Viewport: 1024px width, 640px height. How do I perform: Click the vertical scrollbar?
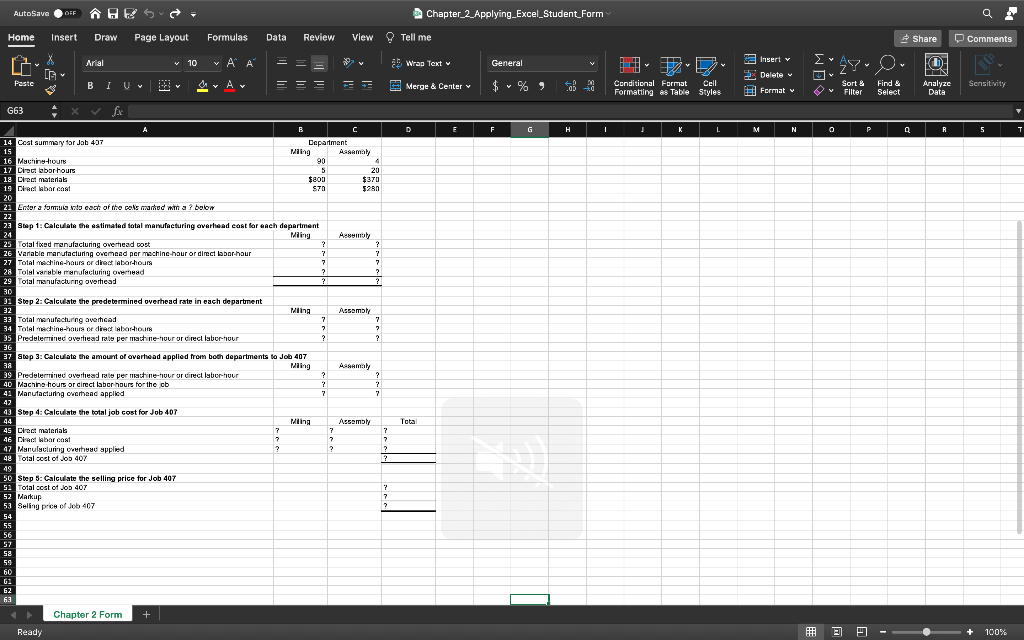(x=1019, y=377)
